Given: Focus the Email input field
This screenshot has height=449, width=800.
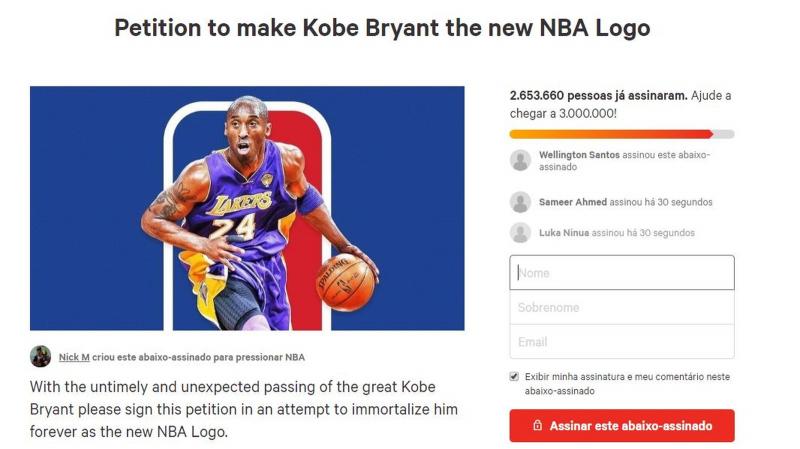Looking at the screenshot, I should pyautogui.click(x=622, y=341).
